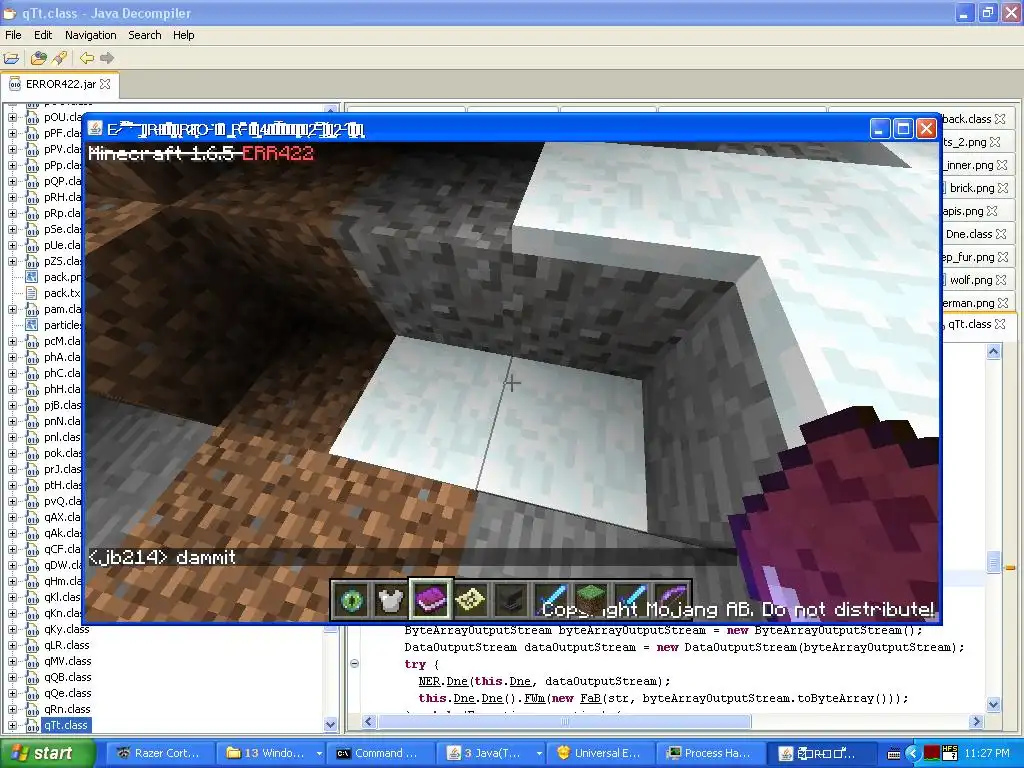Switch to Razer Cortex taskbar button
The image size is (1024, 768).
coord(161,753)
